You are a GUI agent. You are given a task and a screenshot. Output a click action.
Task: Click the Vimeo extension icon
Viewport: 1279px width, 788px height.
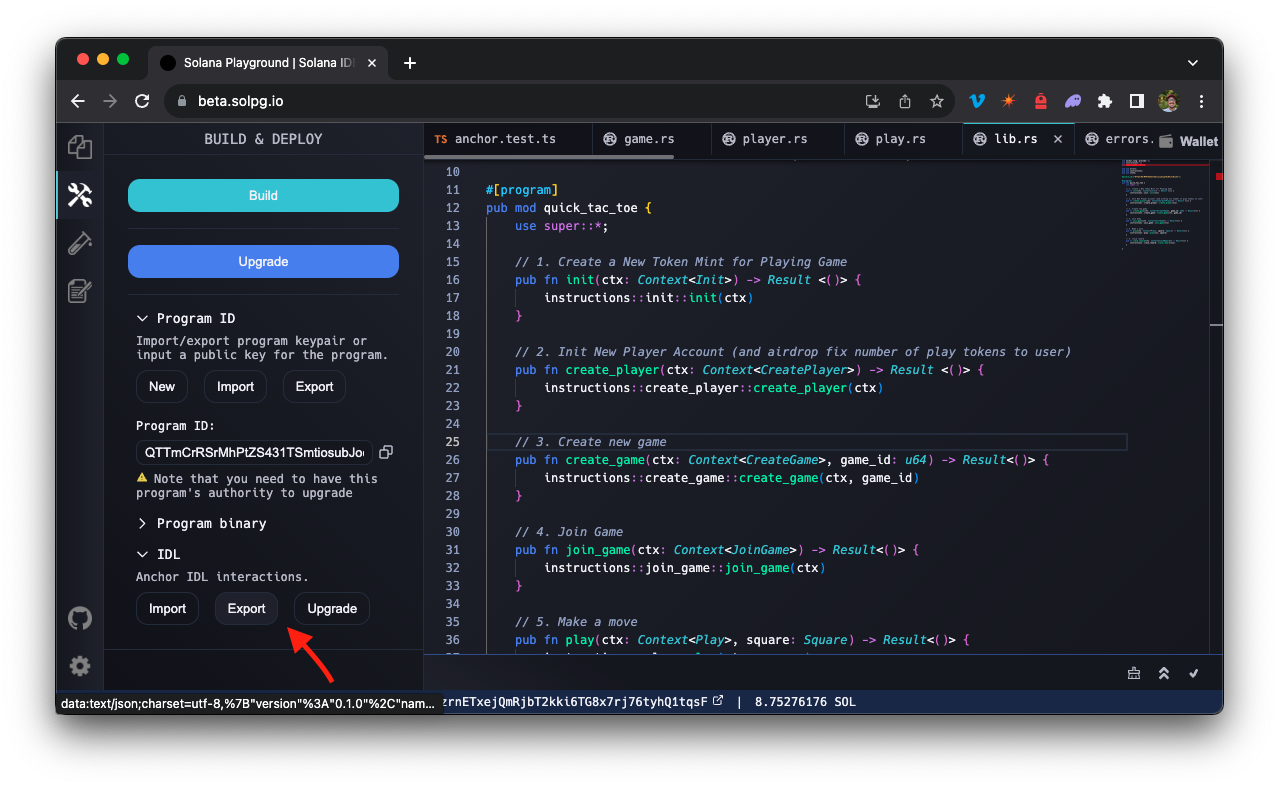coord(977,101)
